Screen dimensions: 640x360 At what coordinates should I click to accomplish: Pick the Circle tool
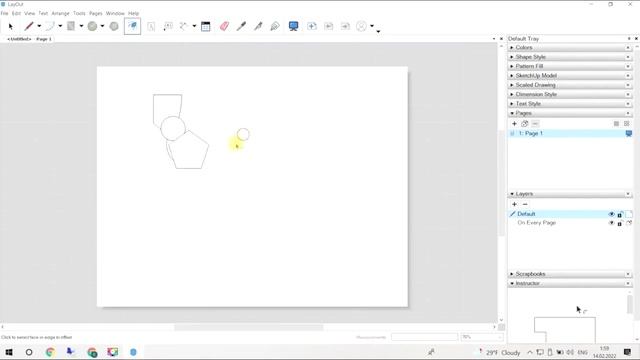pos(93,27)
